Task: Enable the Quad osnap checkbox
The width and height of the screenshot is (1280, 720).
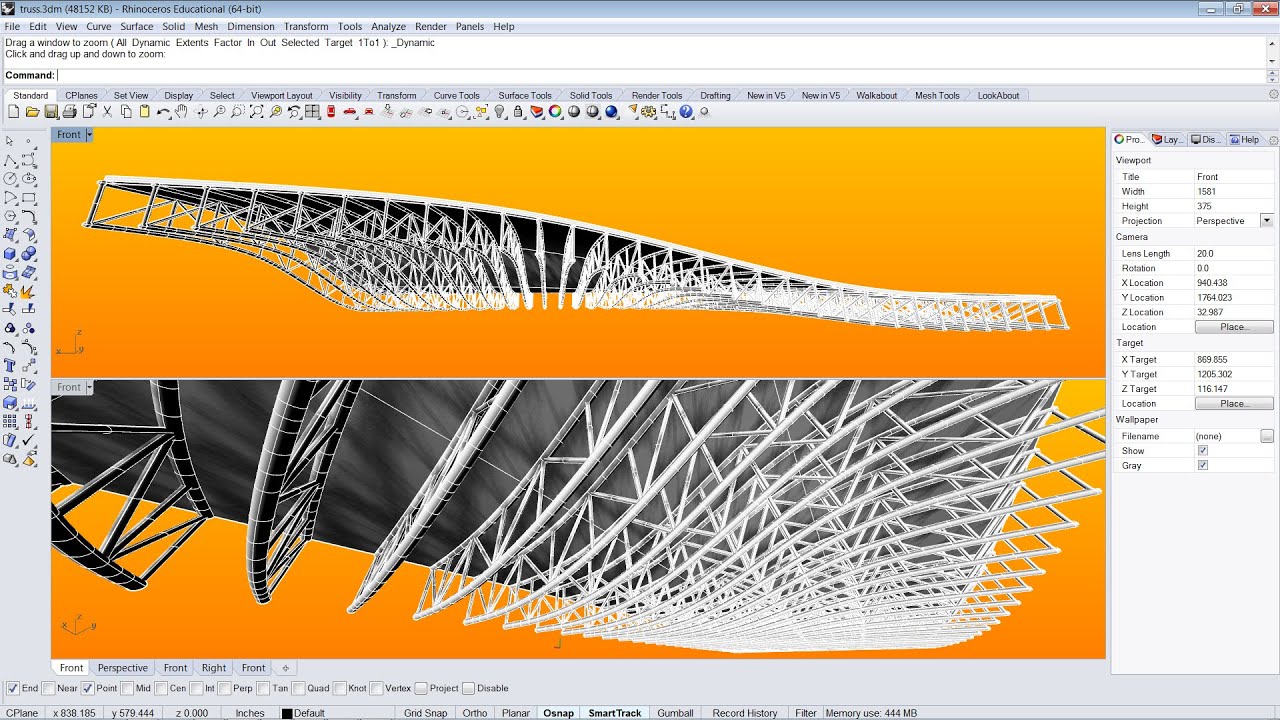Action: tap(299, 688)
